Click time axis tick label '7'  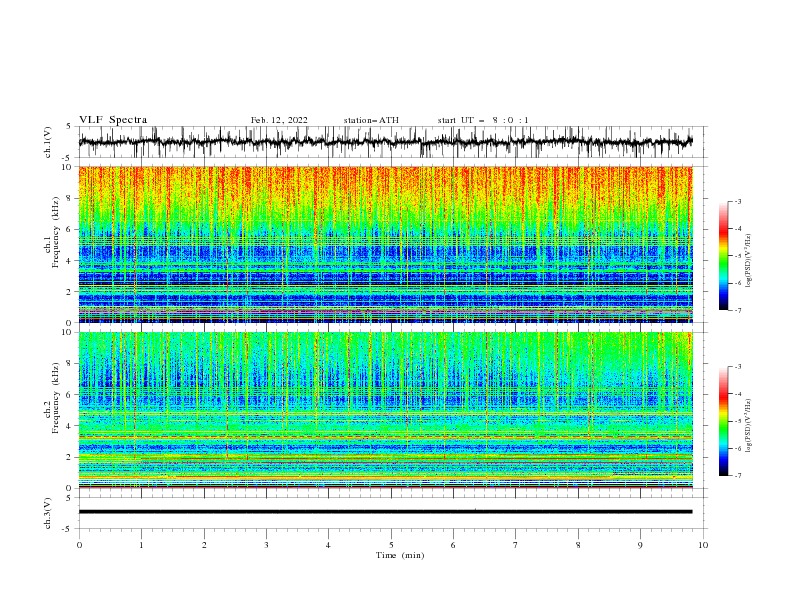point(516,545)
